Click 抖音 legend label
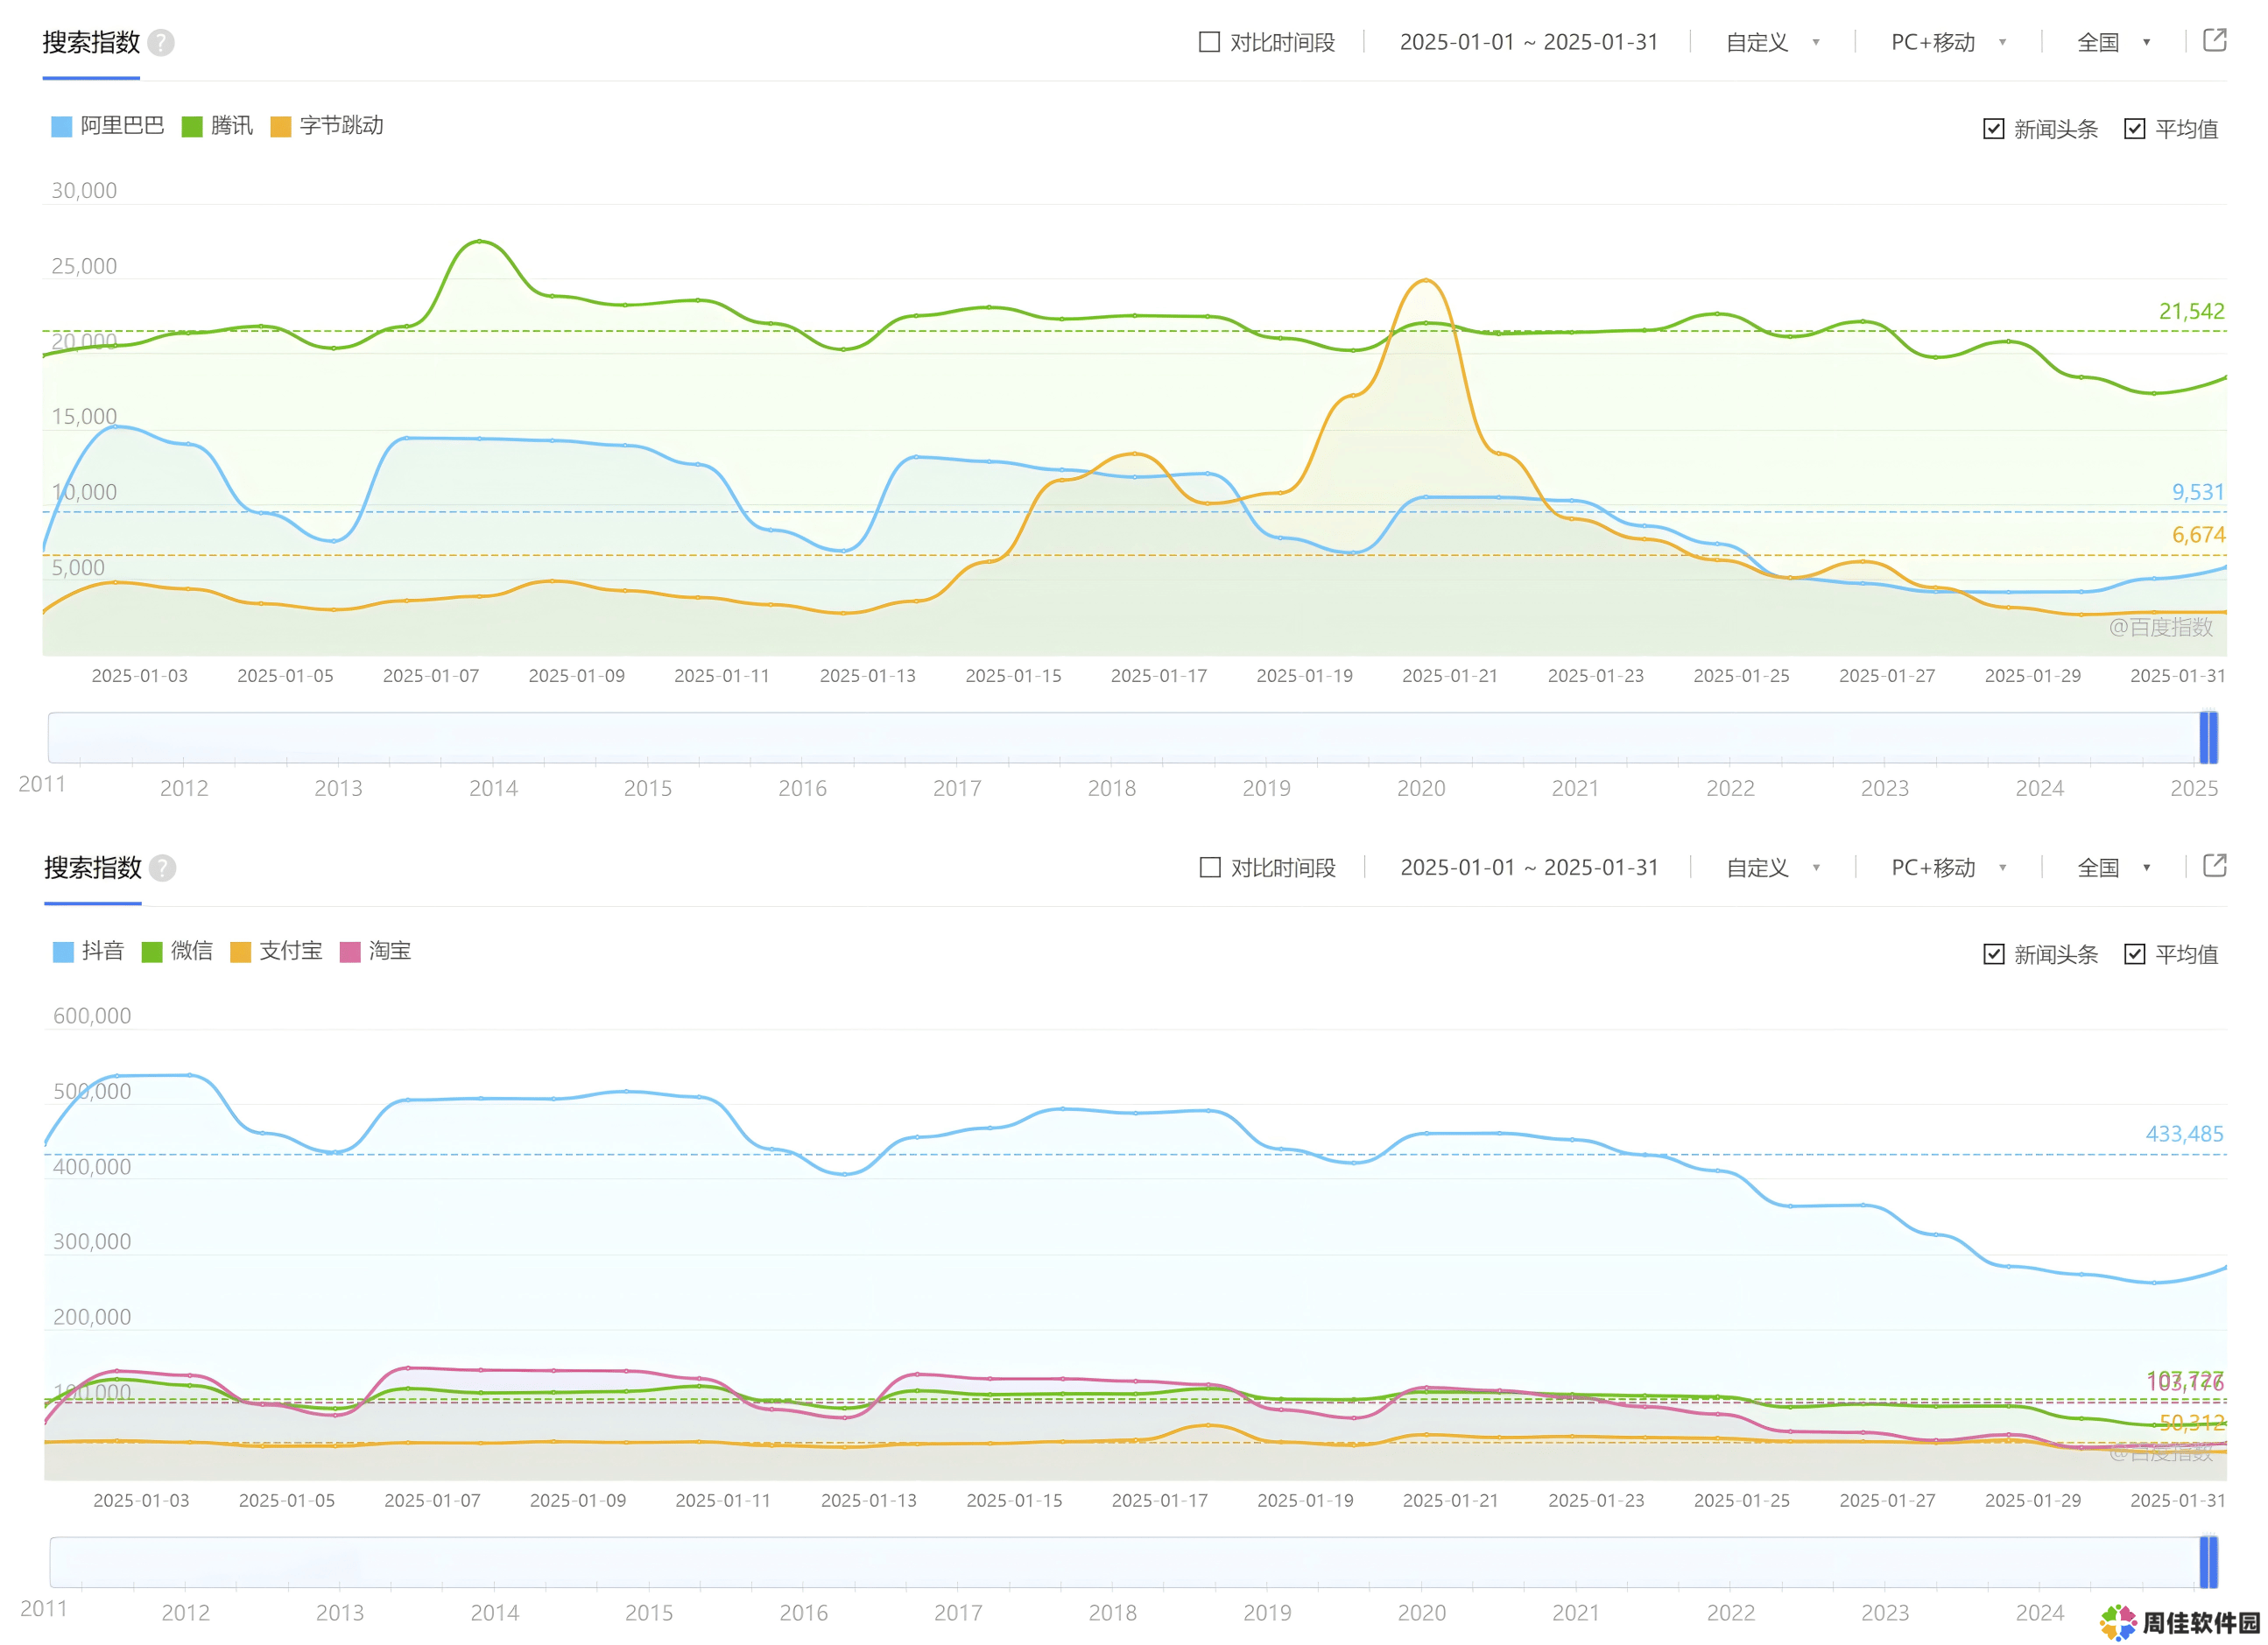This screenshot has height=1645, width=2268. [103, 951]
